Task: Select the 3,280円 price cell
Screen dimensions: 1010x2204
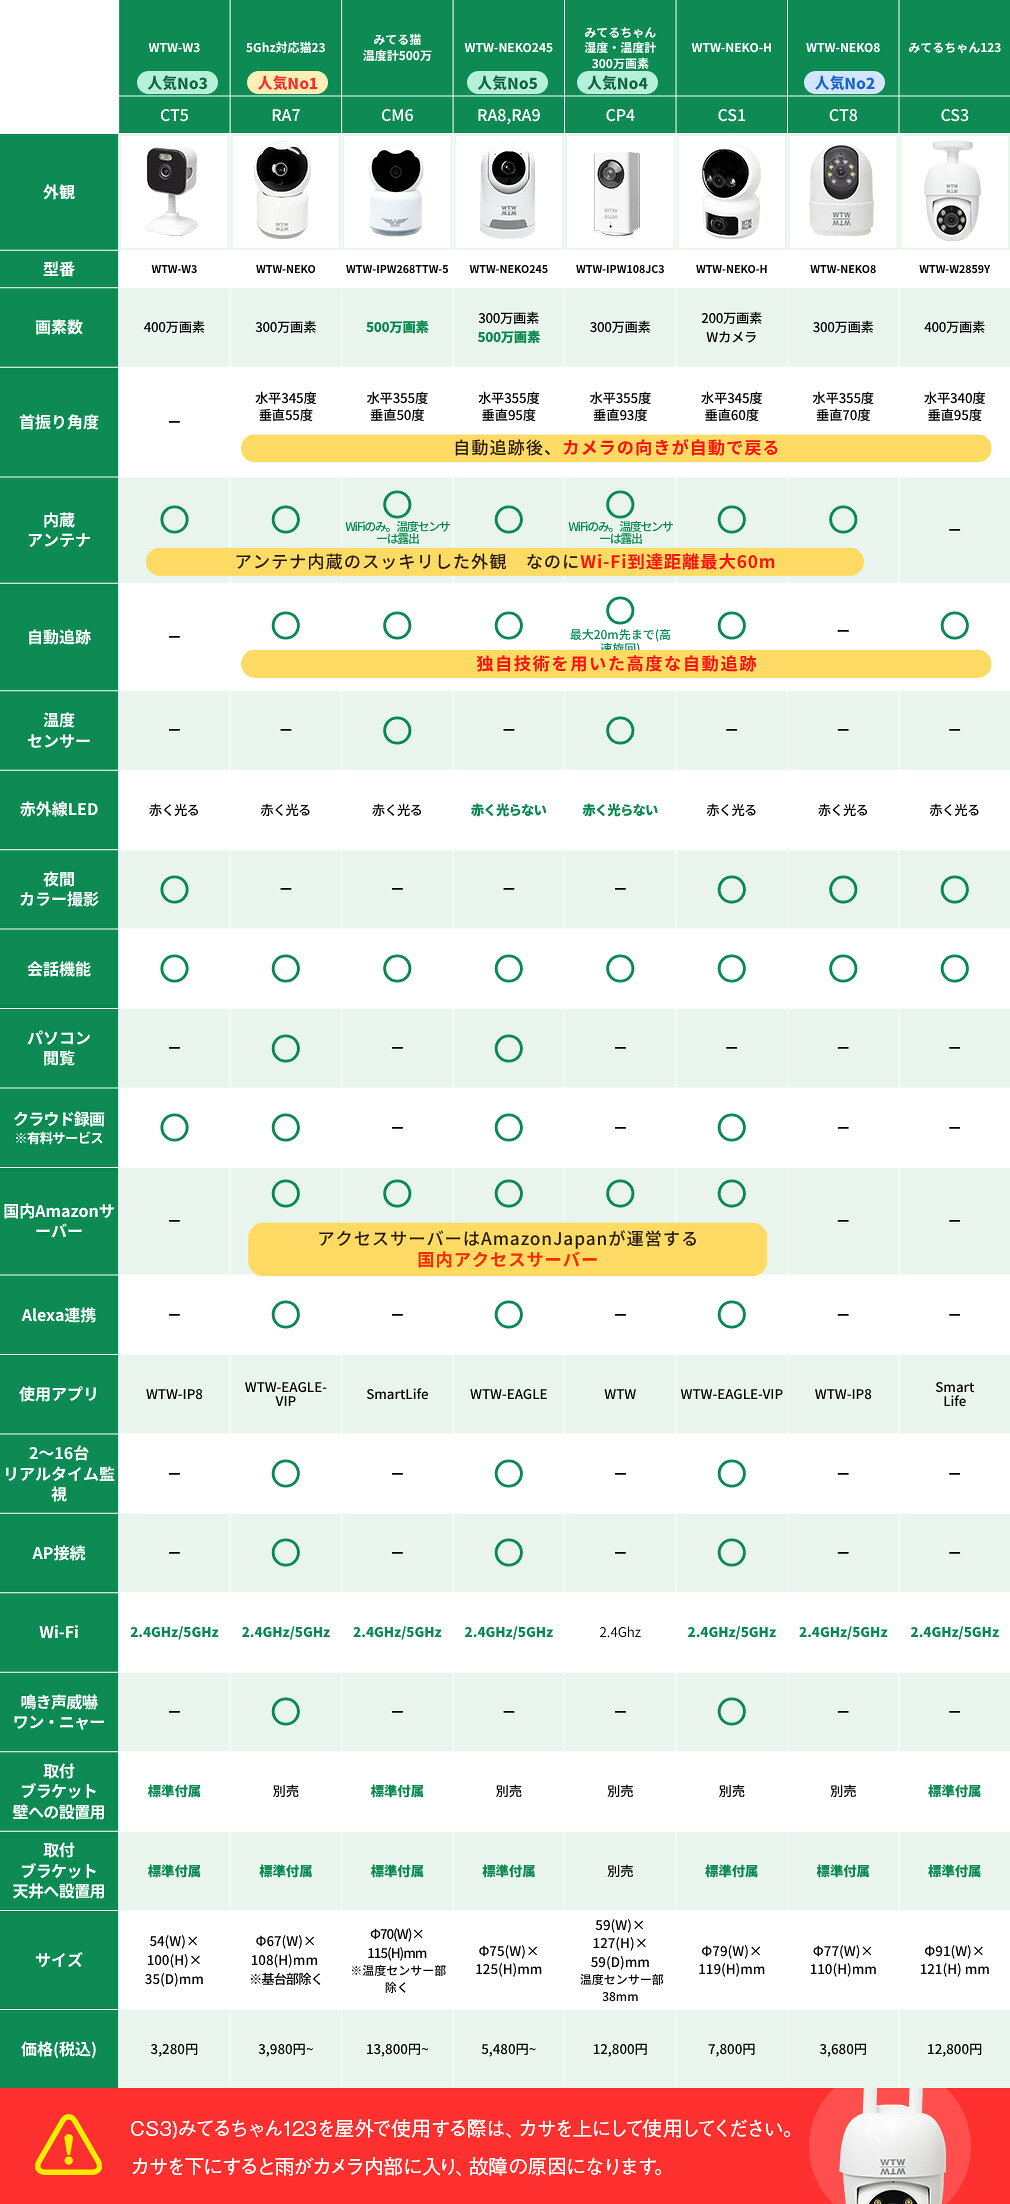Action: (174, 2049)
